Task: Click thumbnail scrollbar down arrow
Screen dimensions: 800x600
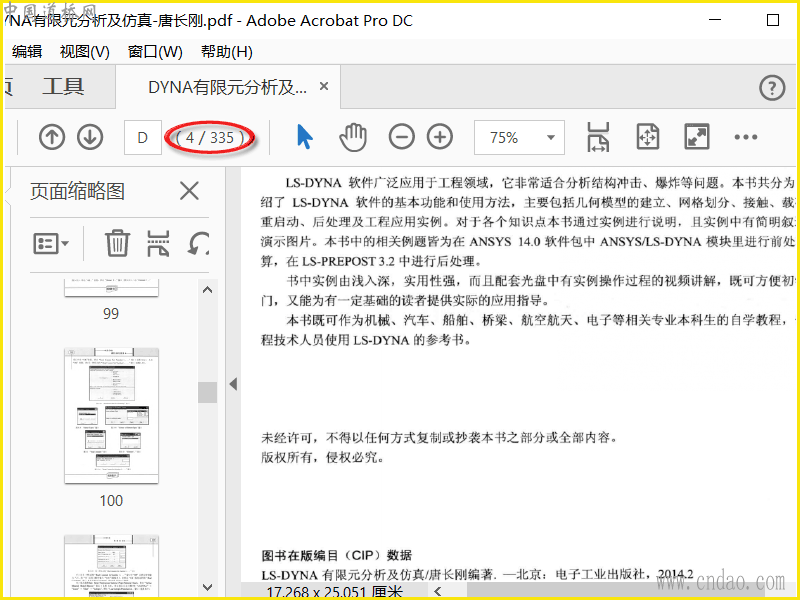Action: click(207, 587)
